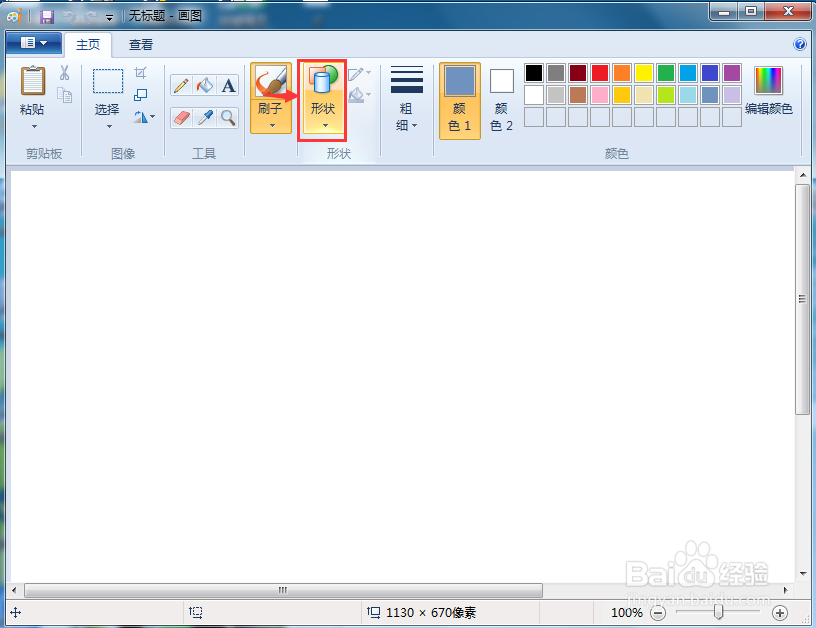Image resolution: width=816 pixels, height=628 pixels.
Task: Click the Edit colors rainbow icon
Action: 768,81
